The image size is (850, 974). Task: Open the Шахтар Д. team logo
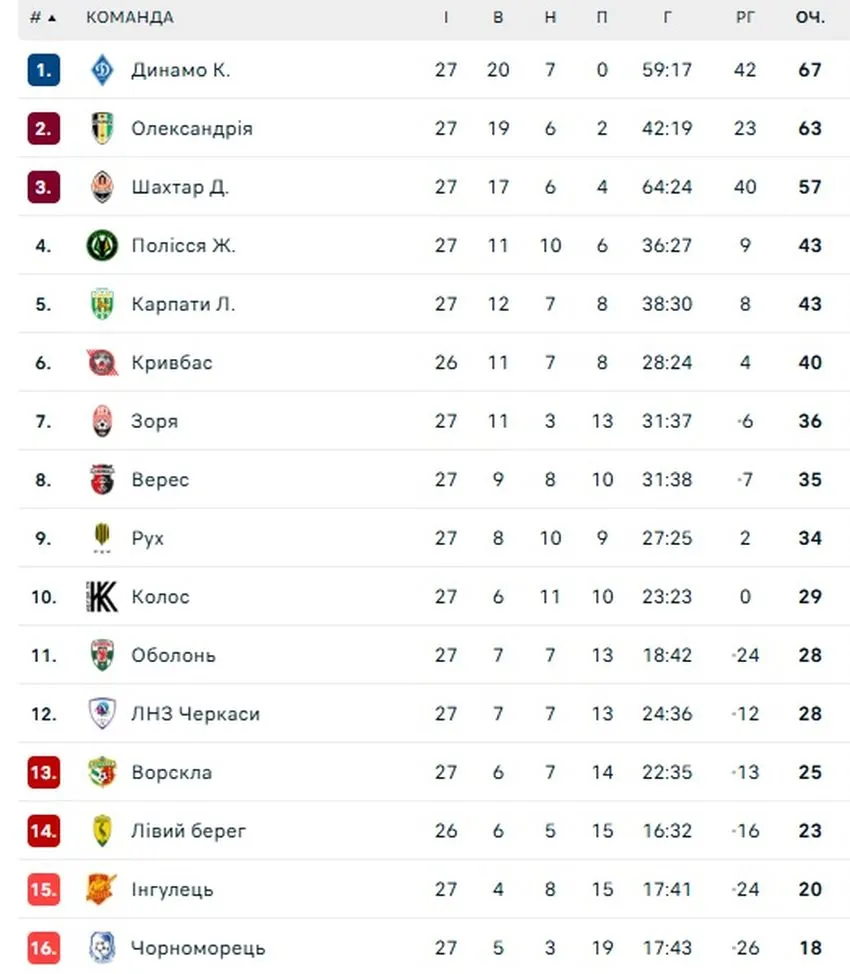click(102, 187)
